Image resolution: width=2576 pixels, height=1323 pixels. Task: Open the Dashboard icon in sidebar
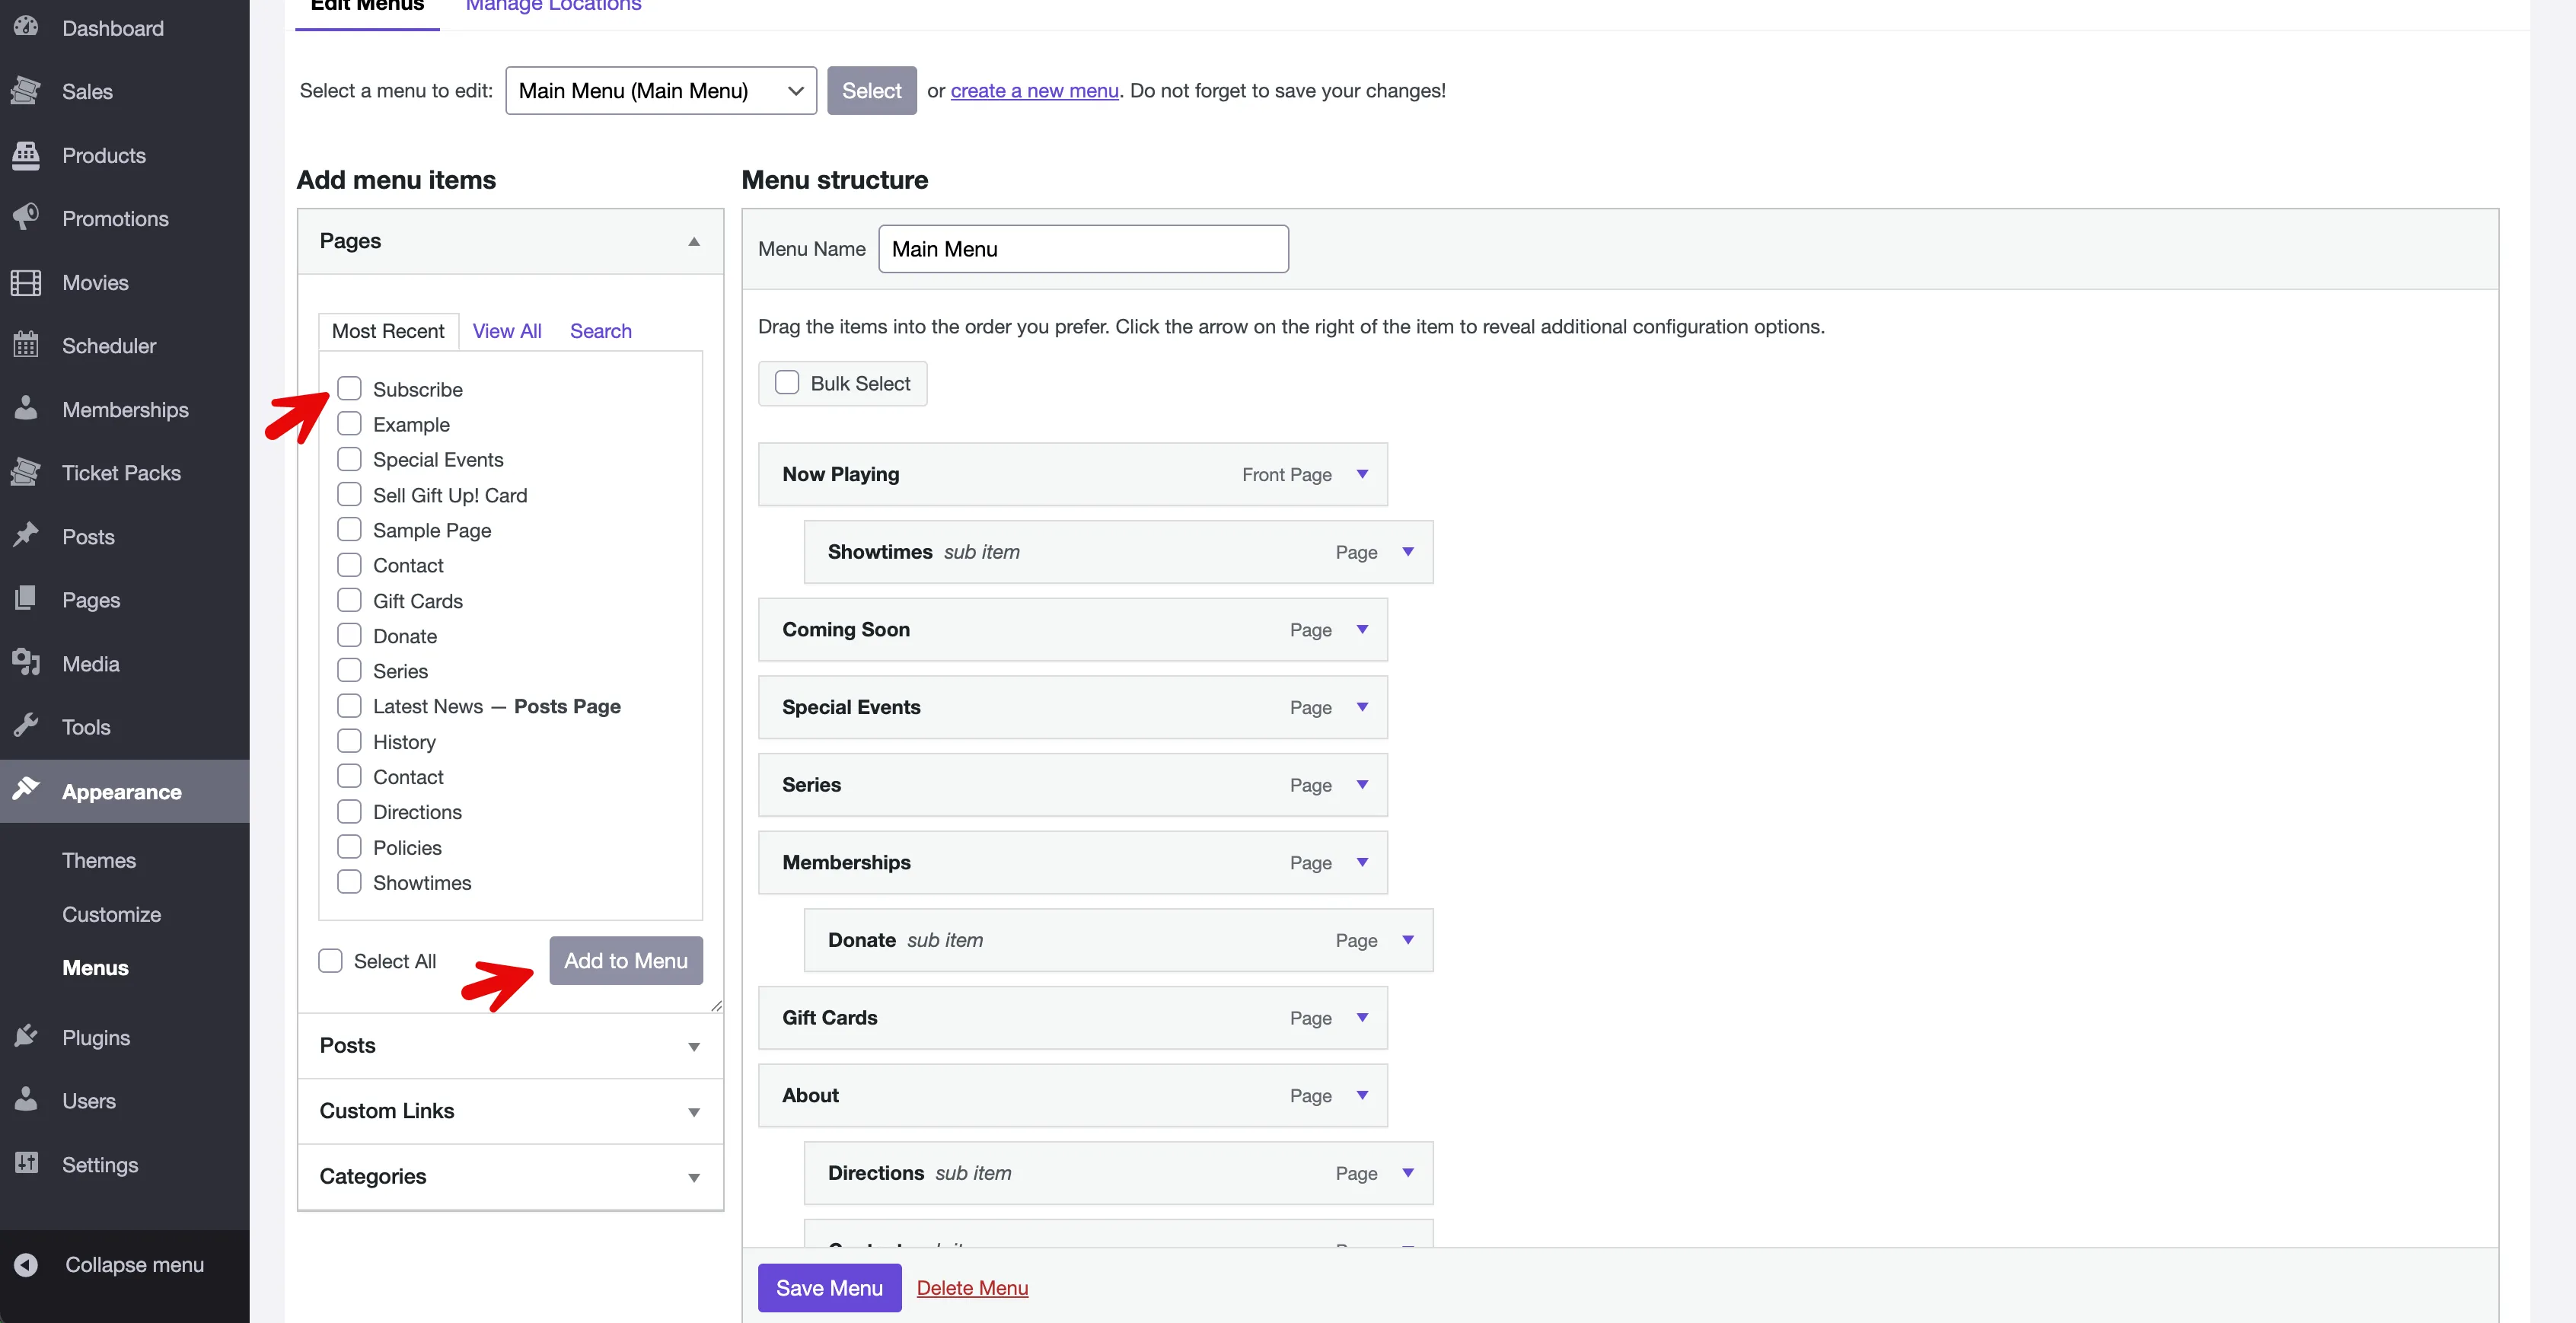coord(26,27)
